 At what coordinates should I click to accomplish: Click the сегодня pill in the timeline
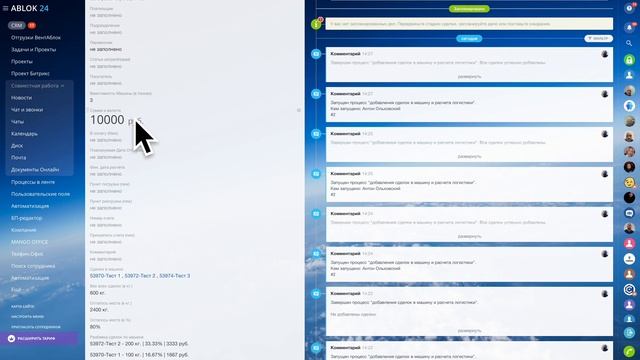pyautogui.click(x=469, y=38)
